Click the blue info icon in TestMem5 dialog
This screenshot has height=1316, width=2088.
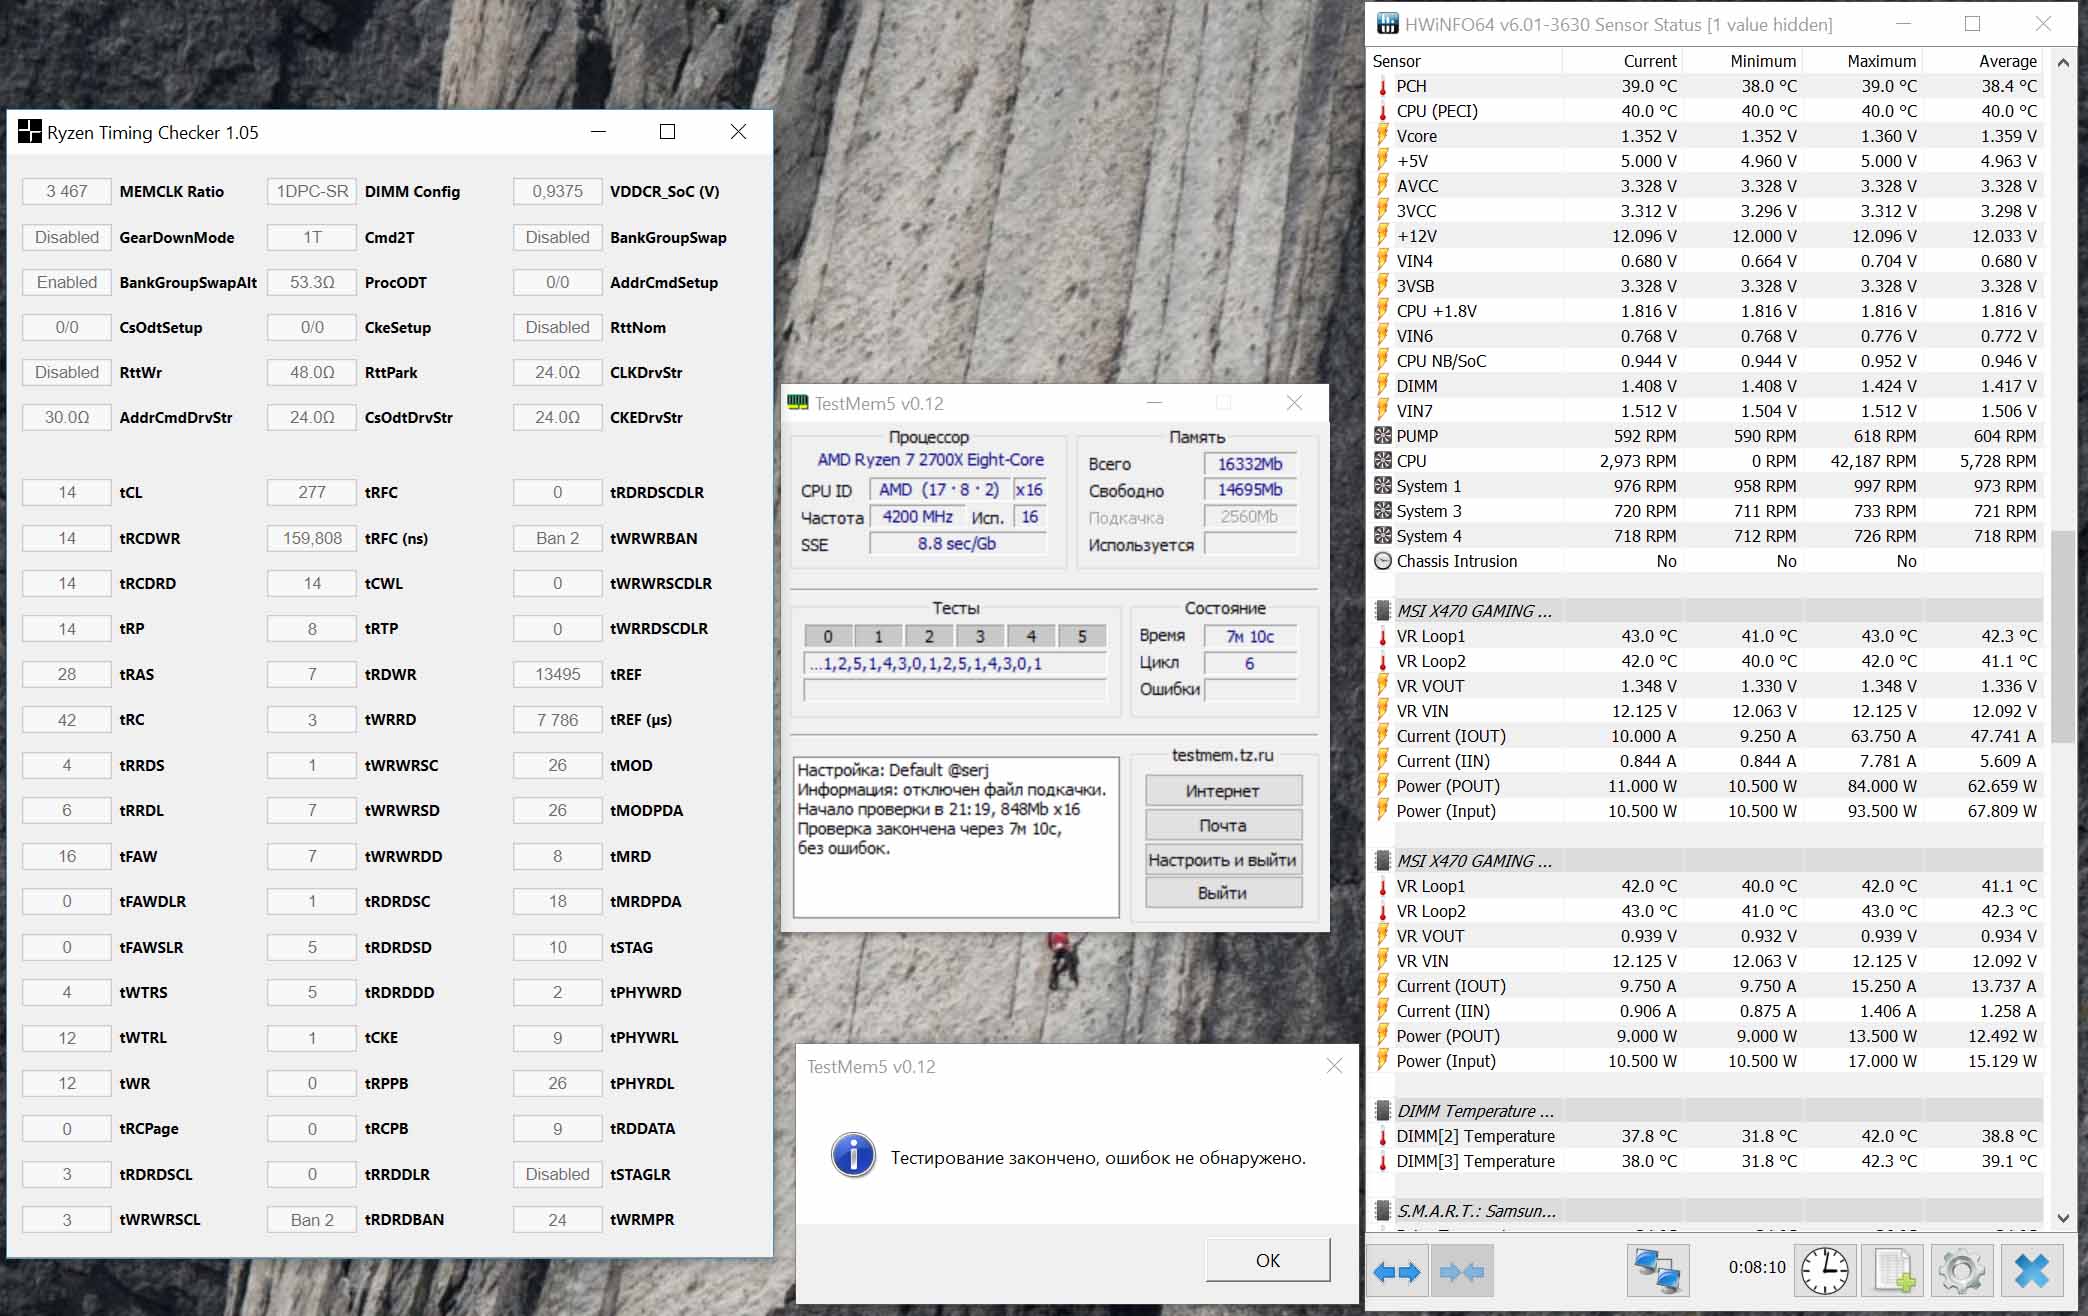tap(853, 1156)
